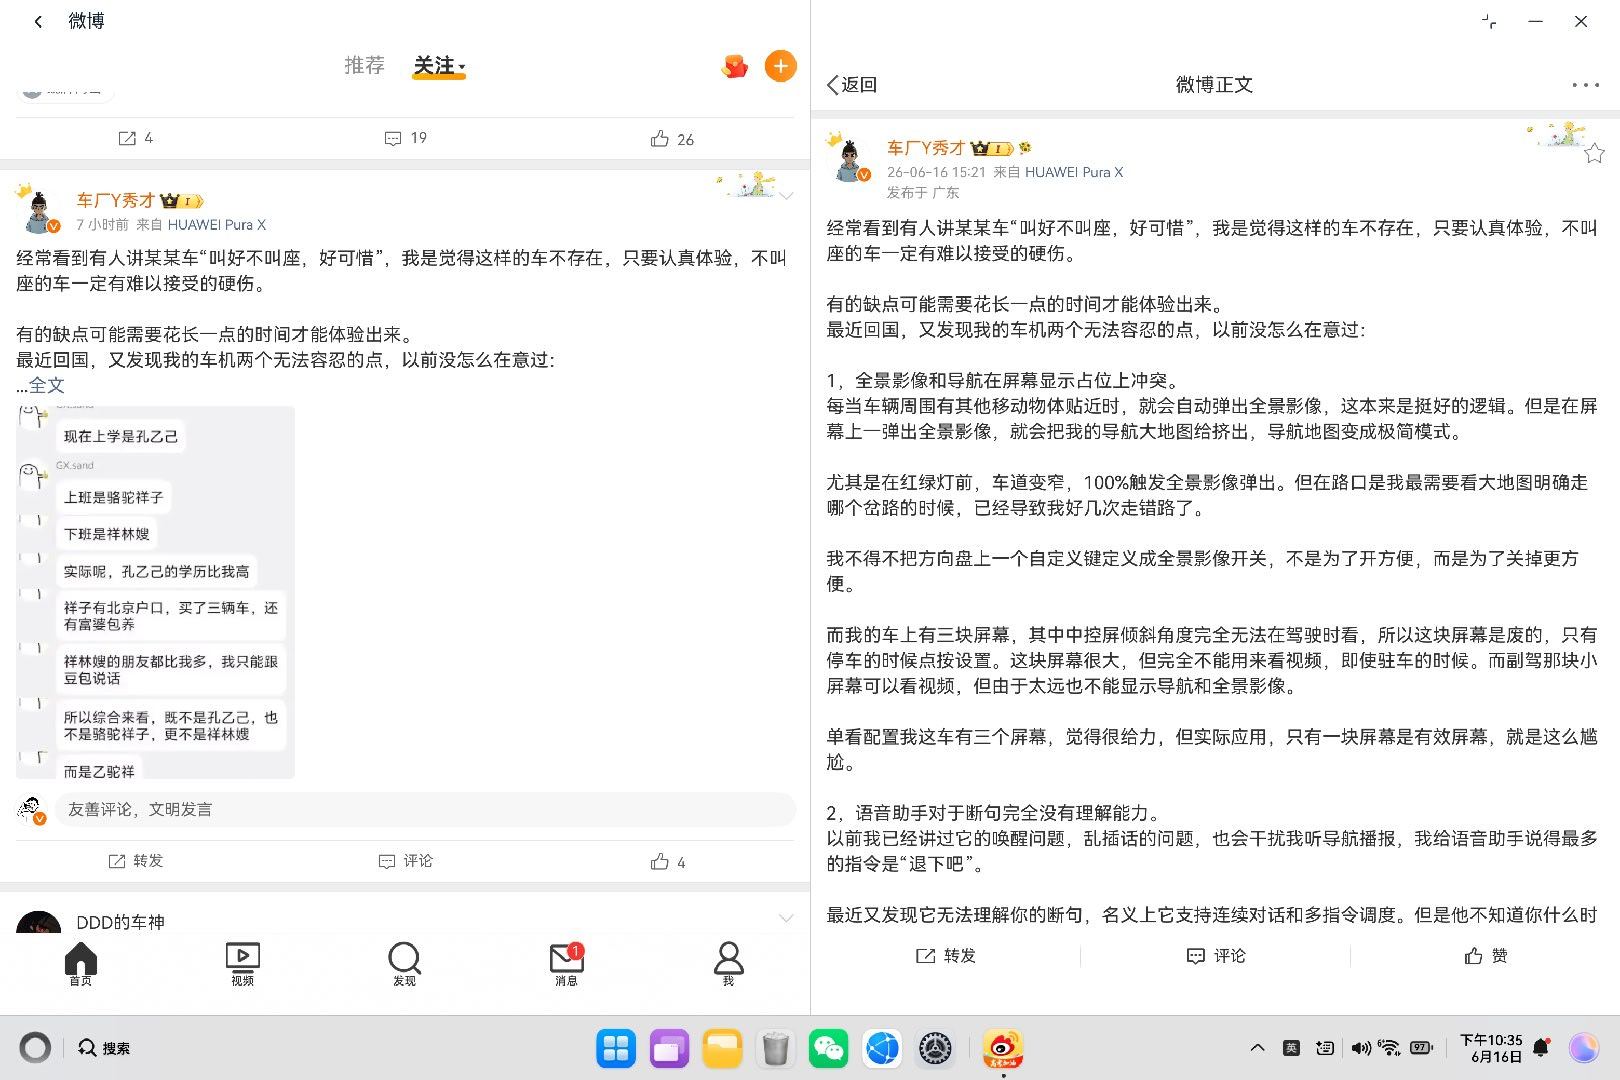Open DDD的车神 profile name
Screen dimensions: 1620x1080
[120, 922]
